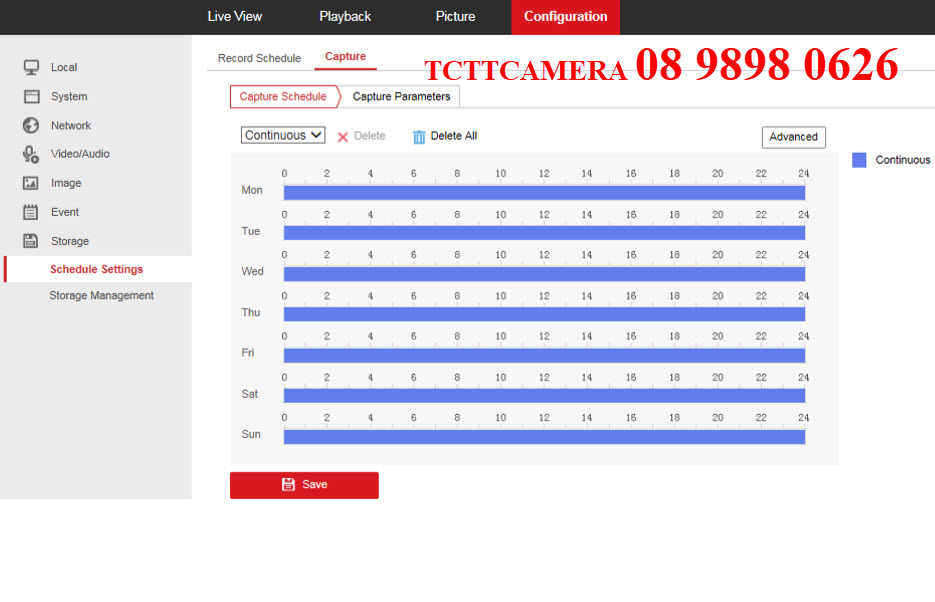Select Monday's schedule timeline bar
Image resolution: width=935 pixels, height=602 pixels.
click(x=544, y=192)
